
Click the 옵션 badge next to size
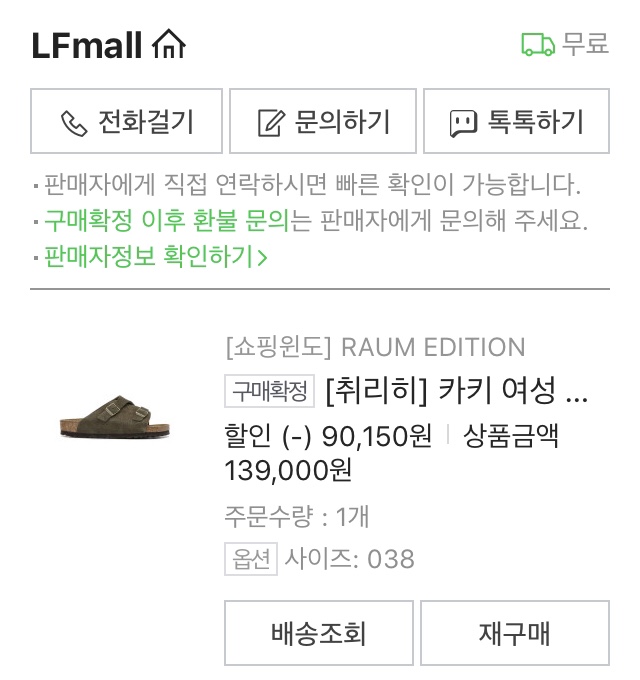click(x=250, y=559)
